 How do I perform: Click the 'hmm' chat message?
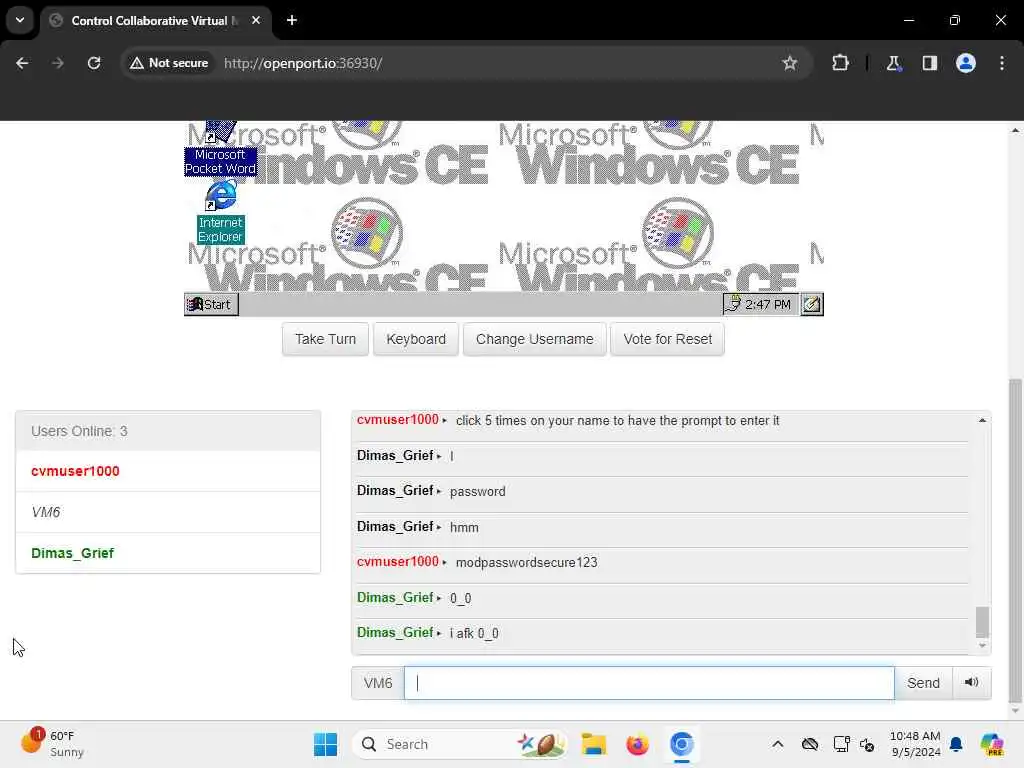pos(464,527)
